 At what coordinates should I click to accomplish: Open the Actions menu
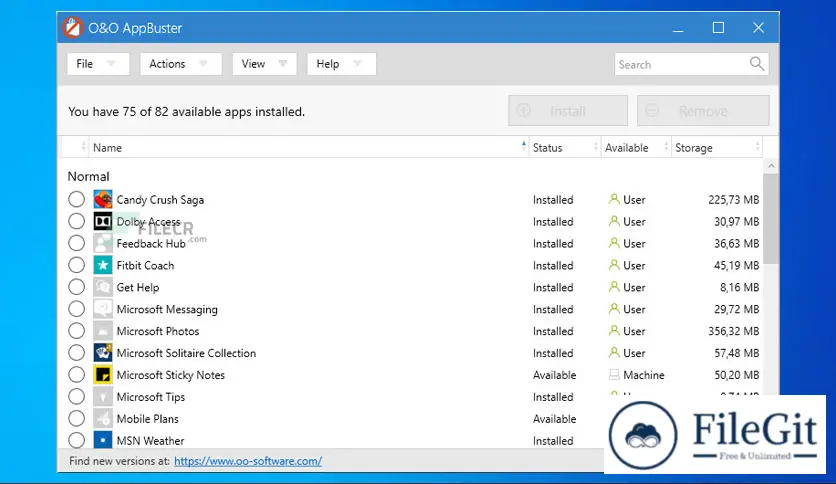click(x=181, y=63)
